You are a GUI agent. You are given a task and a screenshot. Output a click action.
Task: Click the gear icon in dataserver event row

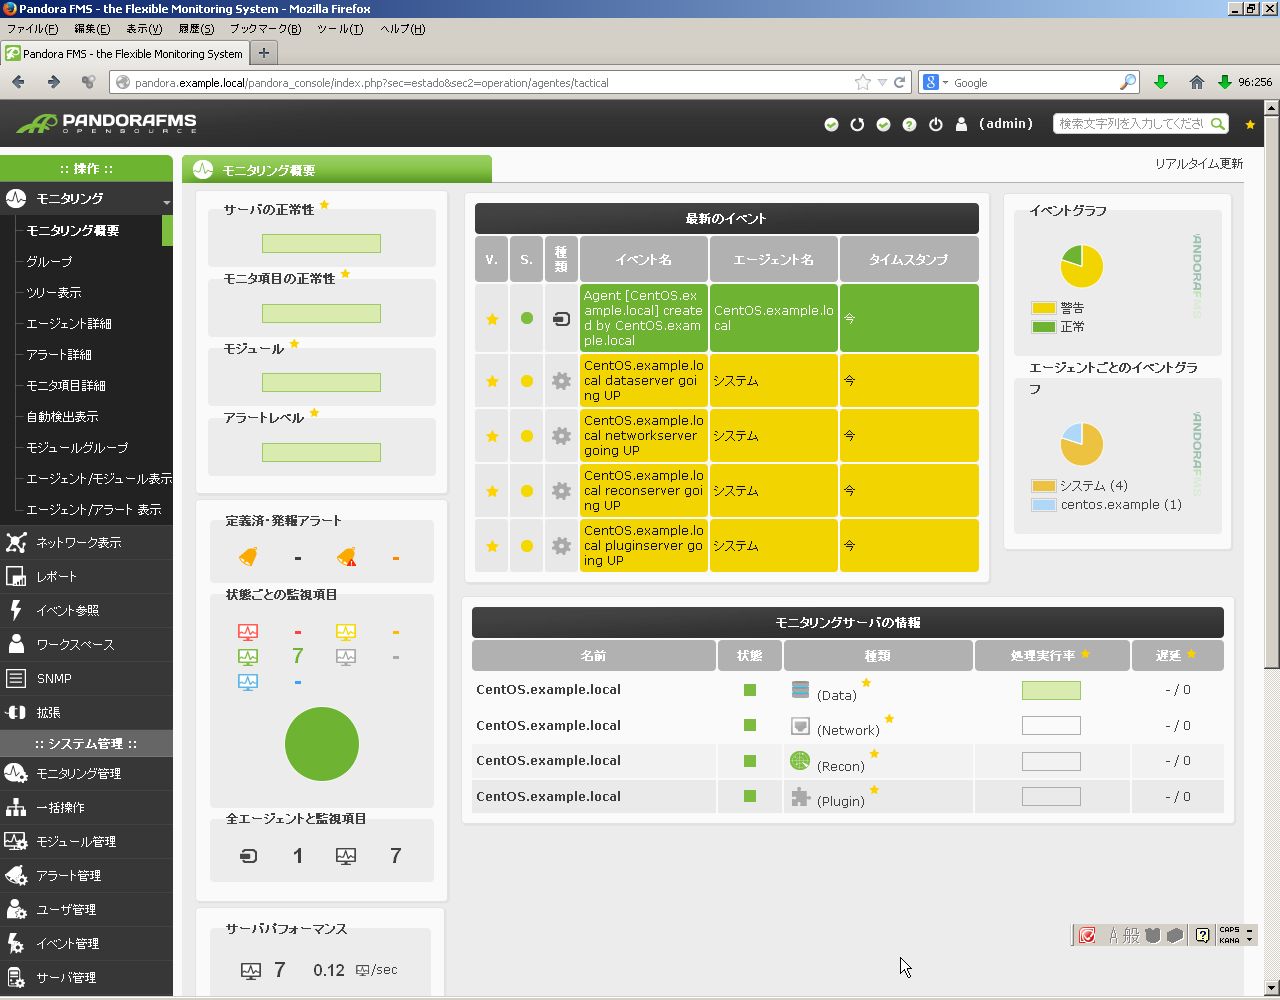[561, 381]
